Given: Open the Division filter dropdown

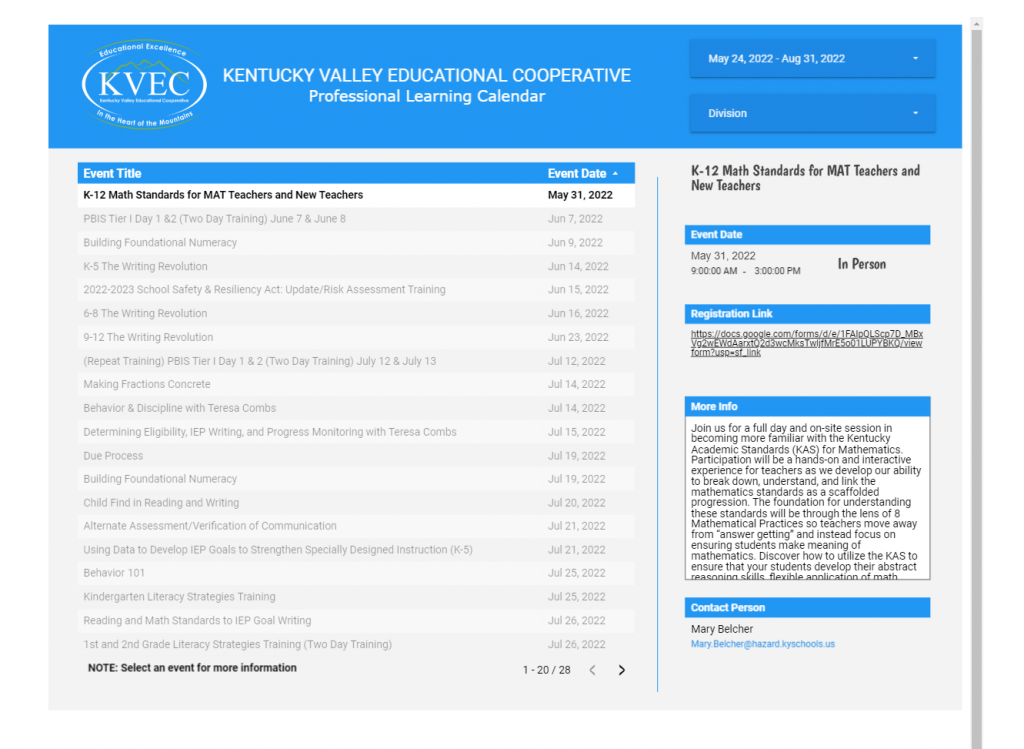Looking at the screenshot, I should pyautogui.click(x=812, y=113).
